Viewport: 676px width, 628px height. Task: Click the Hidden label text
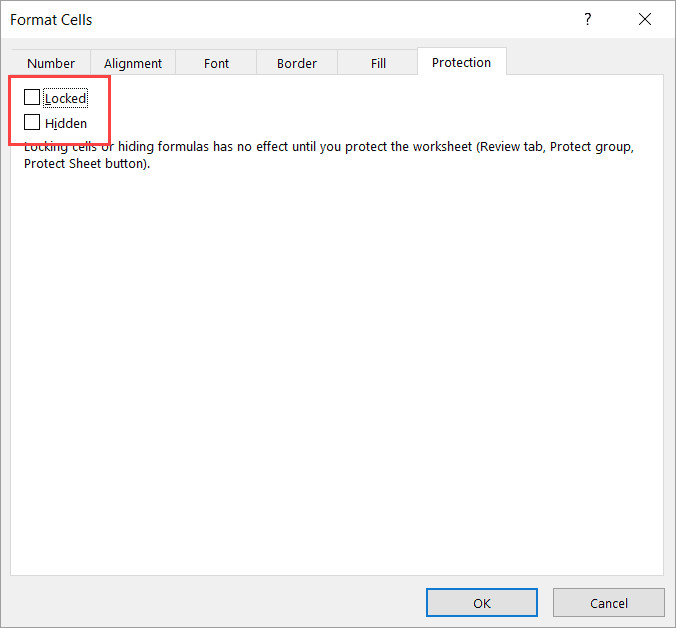66,124
